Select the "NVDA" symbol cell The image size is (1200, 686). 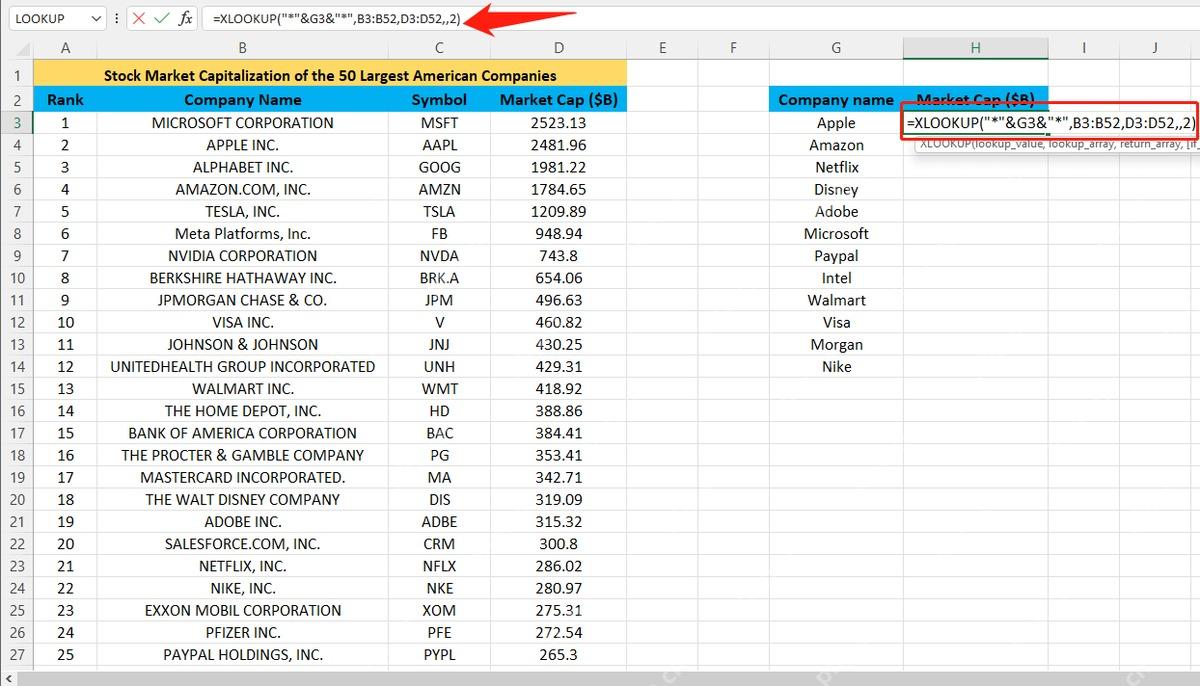(x=439, y=256)
